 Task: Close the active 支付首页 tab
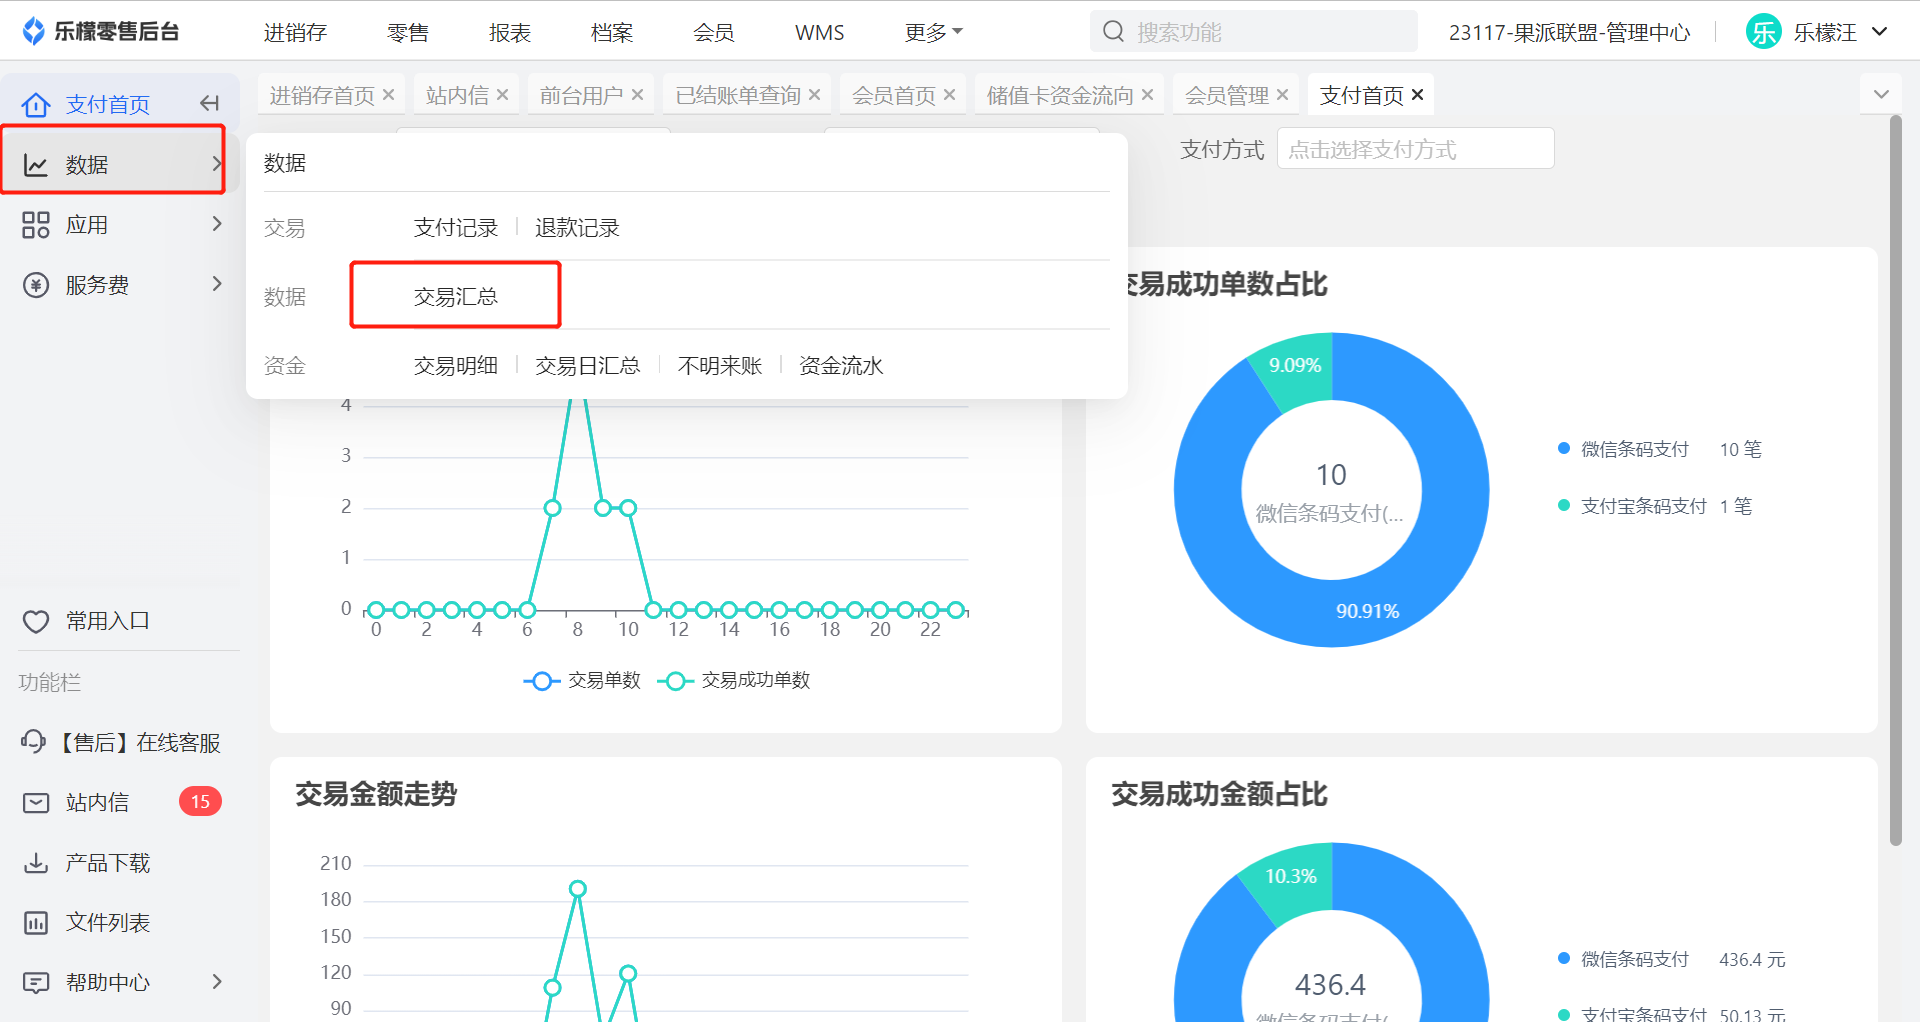1417,94
